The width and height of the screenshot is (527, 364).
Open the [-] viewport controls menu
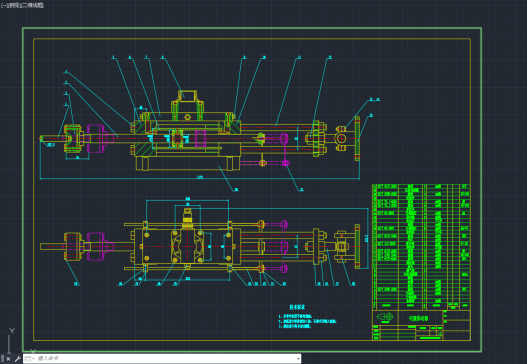point(4,5)
